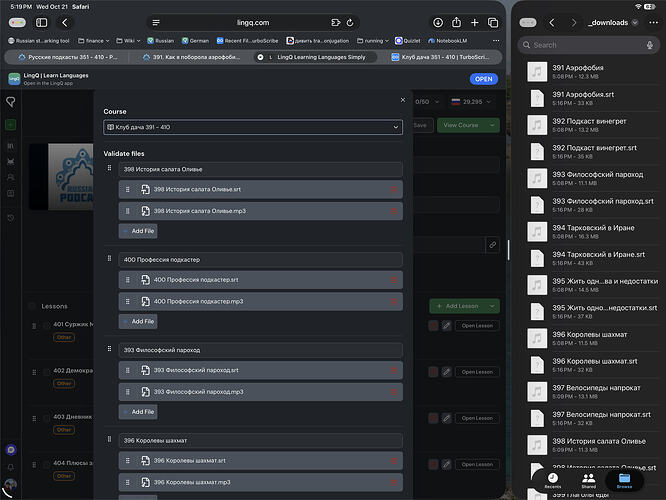Add file to 398 История салата Оливье

pyautogui.click(x=138, y=231)
